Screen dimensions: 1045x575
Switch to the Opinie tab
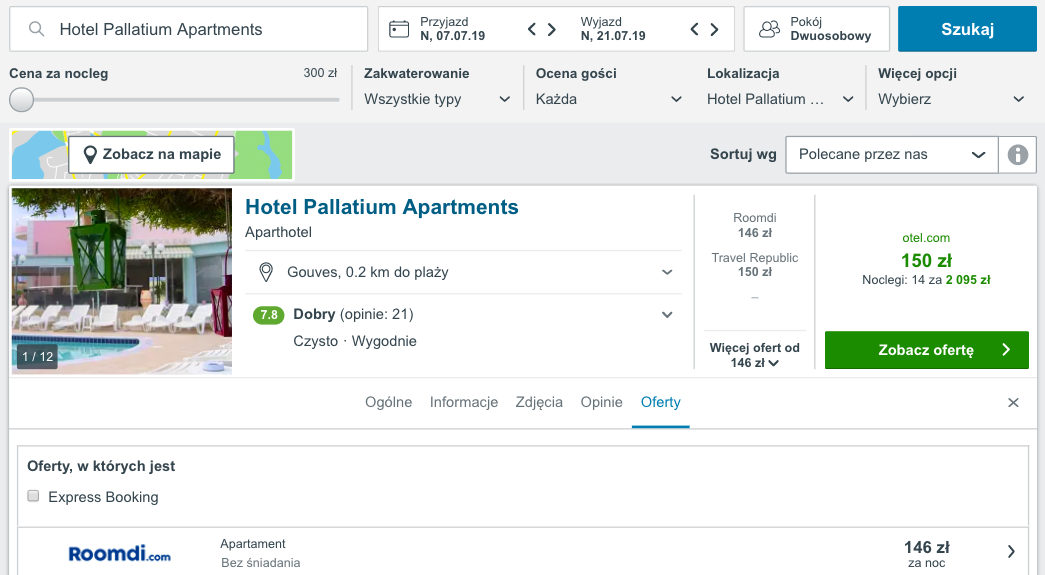click(601, 402)
